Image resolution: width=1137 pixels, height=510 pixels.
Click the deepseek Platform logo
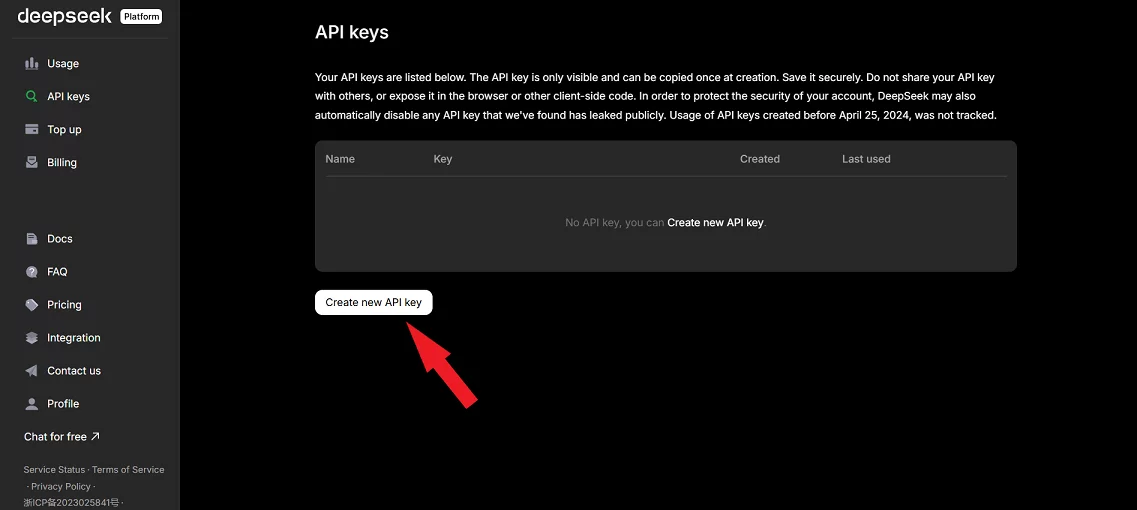[x=90, y=16]
